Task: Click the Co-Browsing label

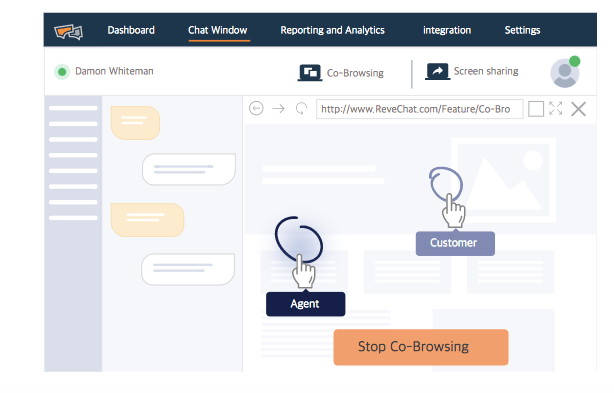Action: [355, 73]
